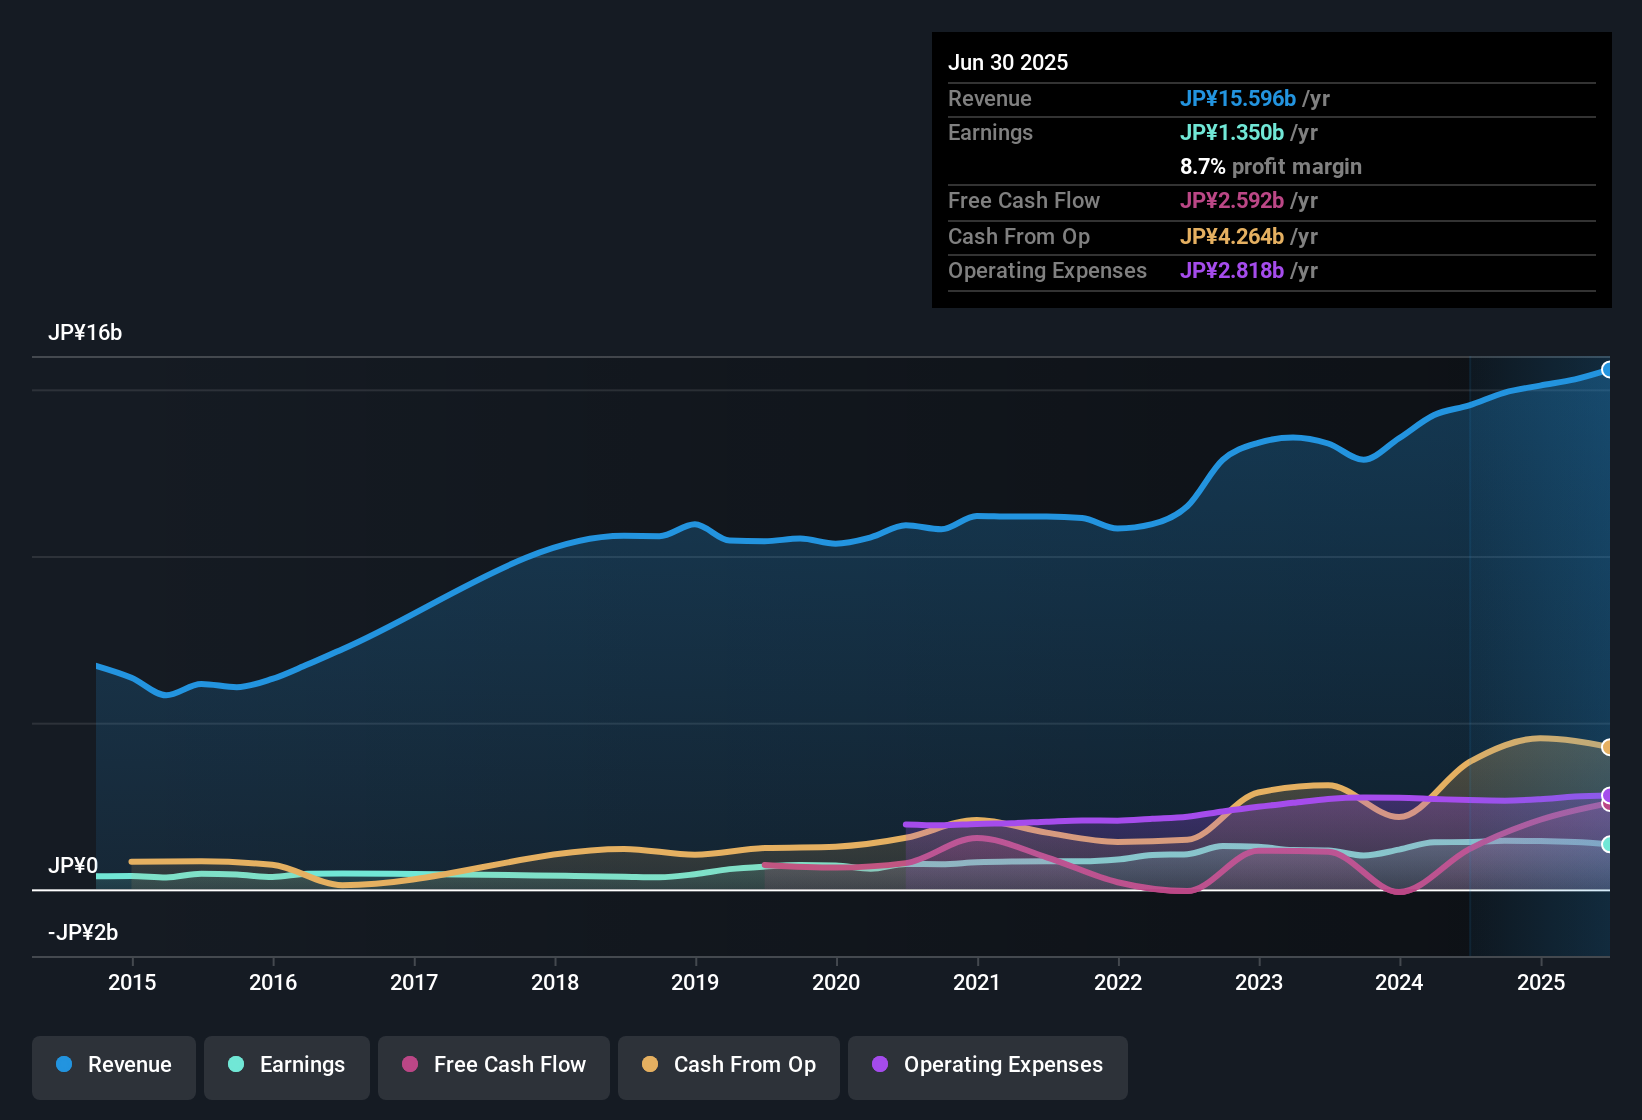
Task: Click the orange Cash From Op legend dot
Action: click(650, 1065)
